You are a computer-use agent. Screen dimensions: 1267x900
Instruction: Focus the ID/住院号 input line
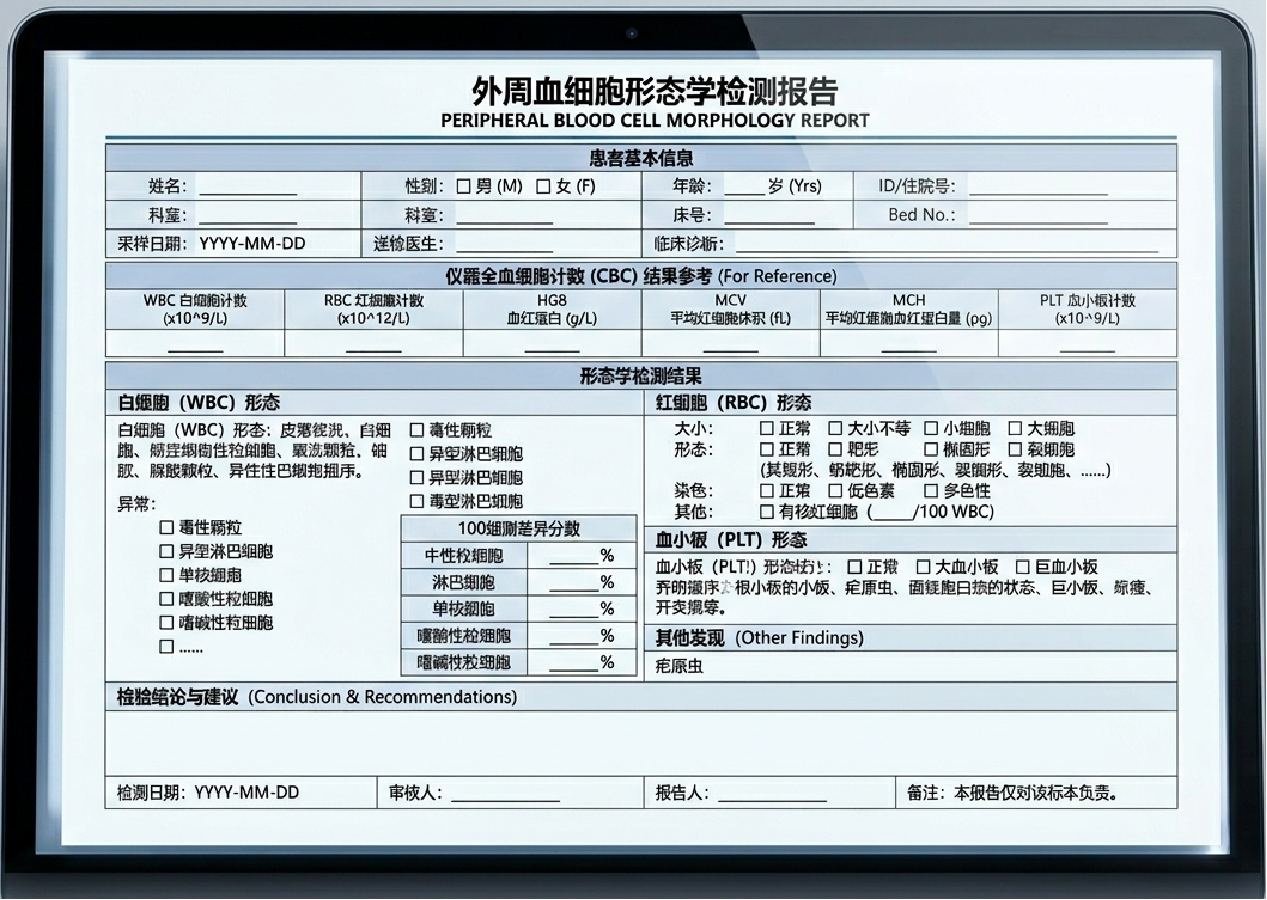[1038, 188]
